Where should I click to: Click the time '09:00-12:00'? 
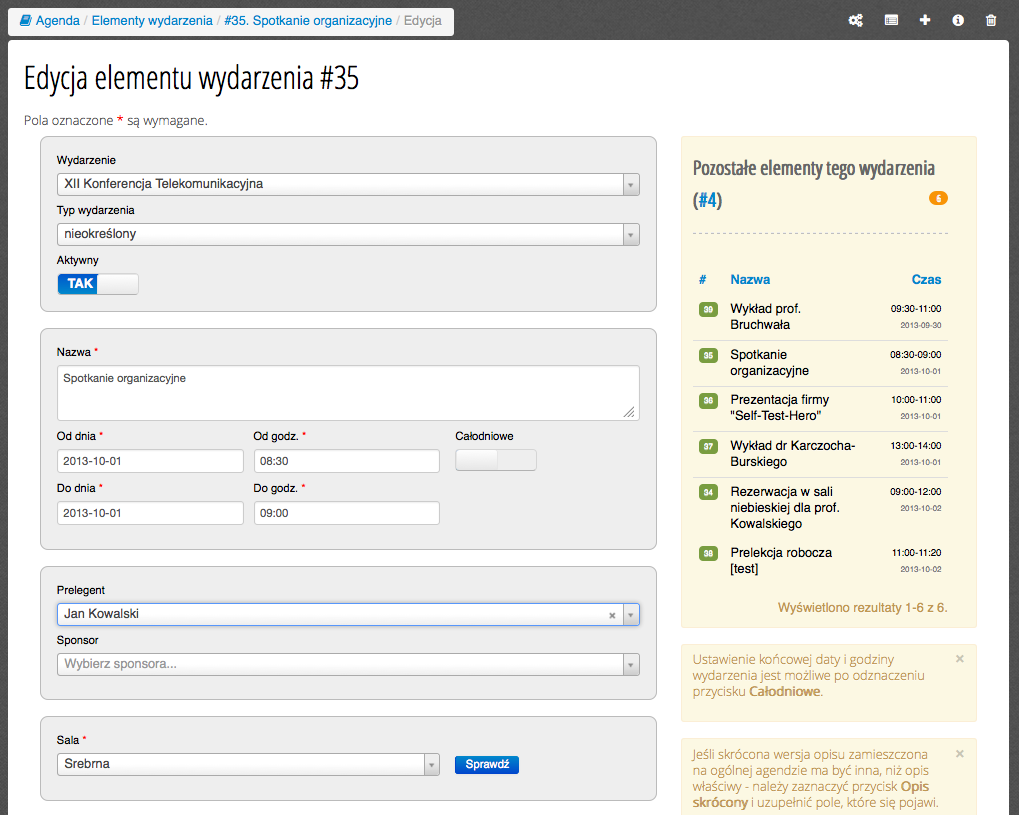pyautogui.click(x=916, y=491)
